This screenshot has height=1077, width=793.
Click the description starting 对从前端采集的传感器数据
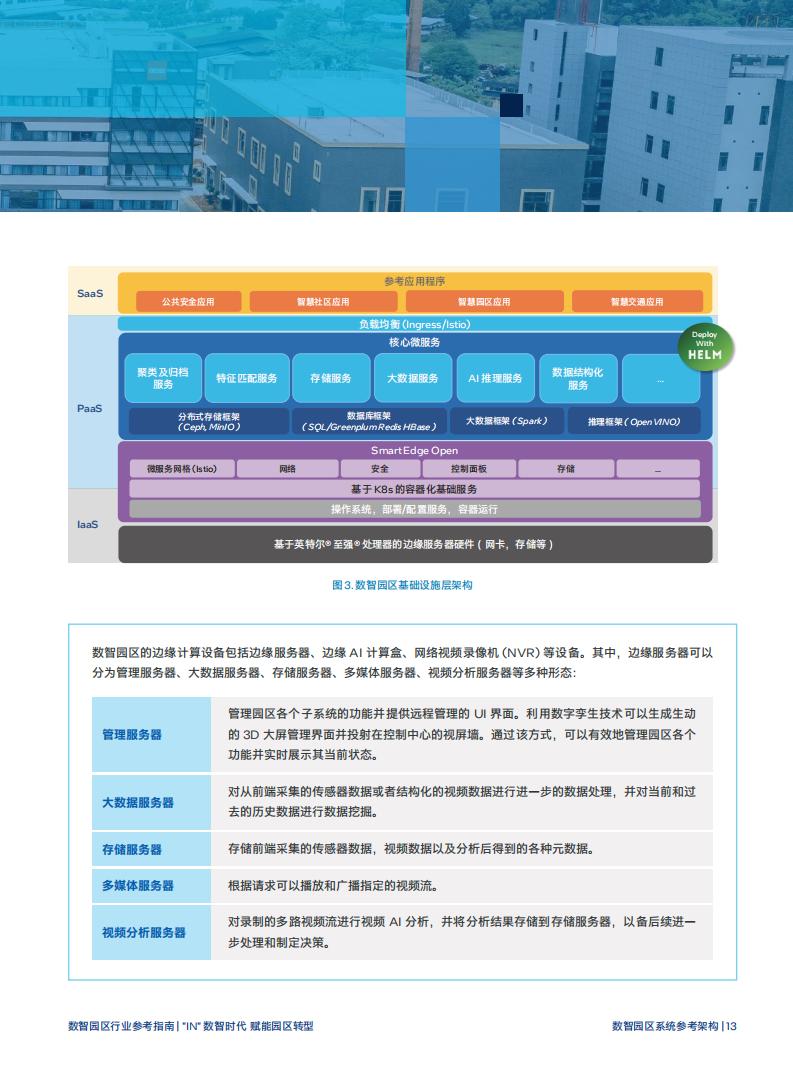coord(461,802)
